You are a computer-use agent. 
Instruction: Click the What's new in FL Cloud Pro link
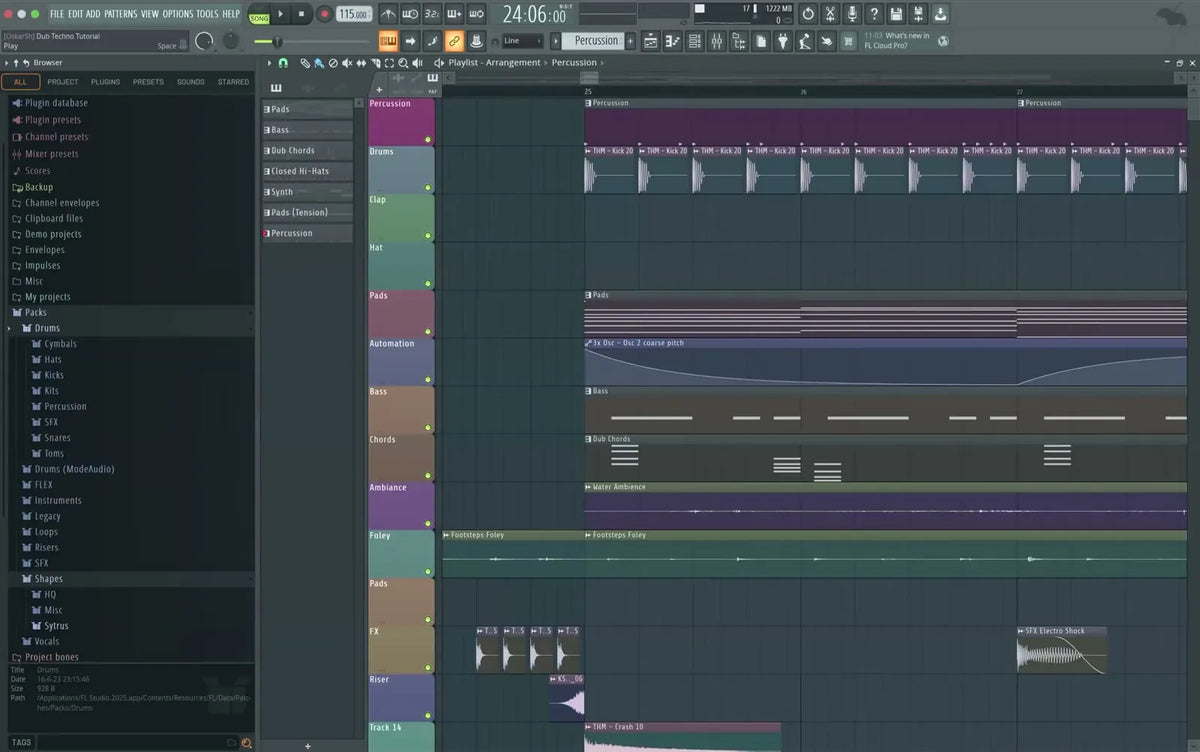pos(897,41)
